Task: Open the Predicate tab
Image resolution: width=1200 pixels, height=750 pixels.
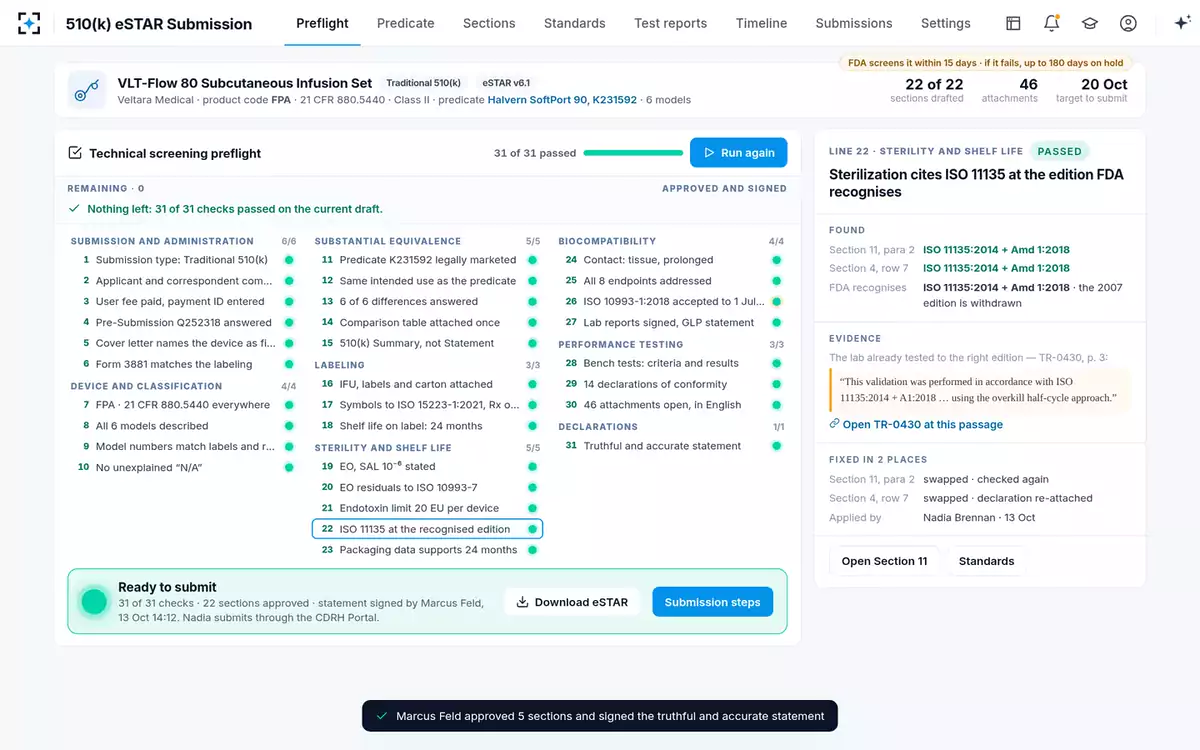Action: 405,23
